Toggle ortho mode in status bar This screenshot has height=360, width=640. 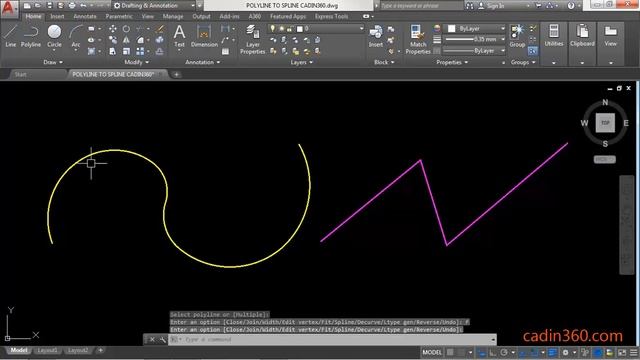[x=493, y=352]
